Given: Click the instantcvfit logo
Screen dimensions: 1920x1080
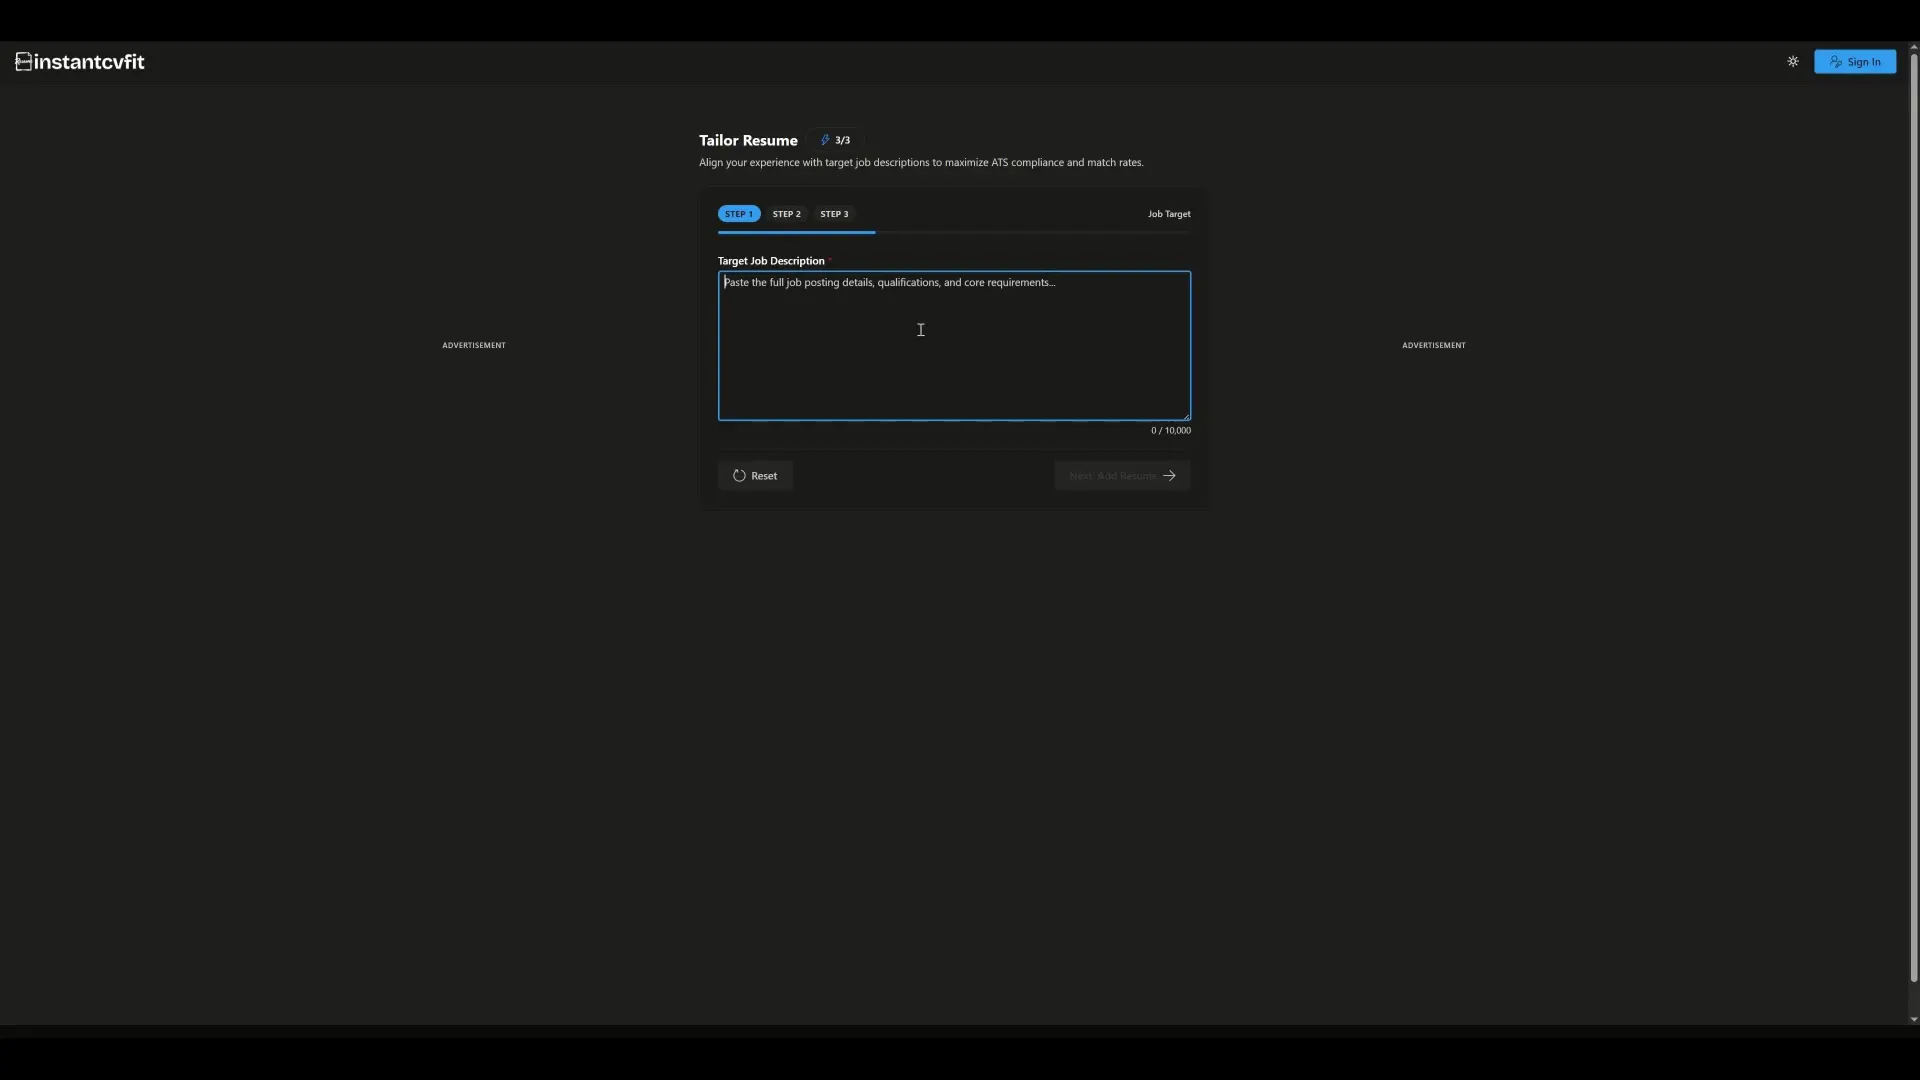Looking at the screenshot, I should click(80, 62).
